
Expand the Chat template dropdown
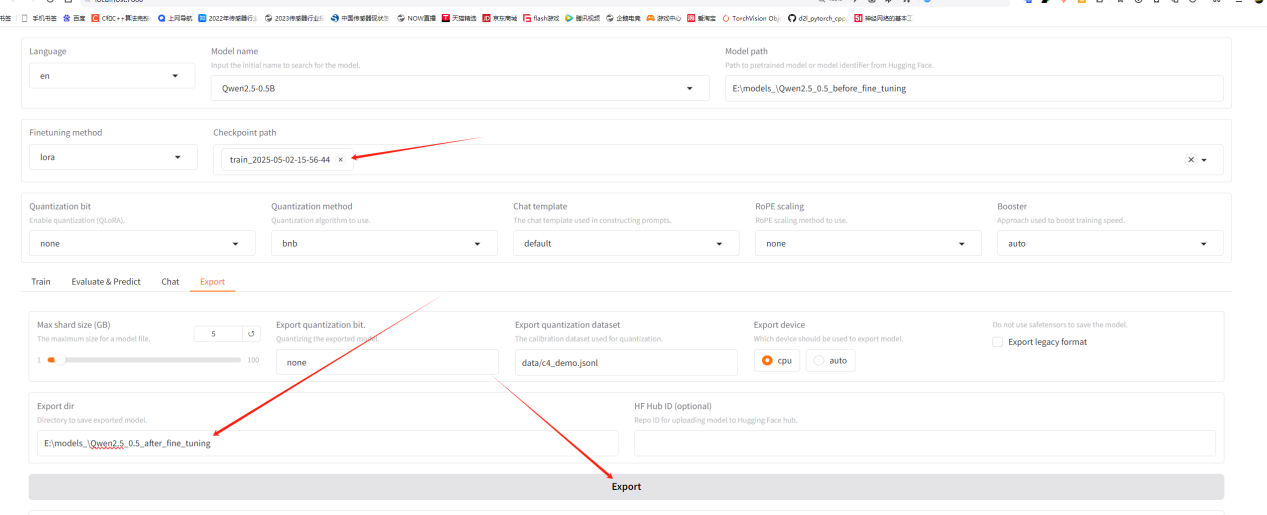coord(719,243)
